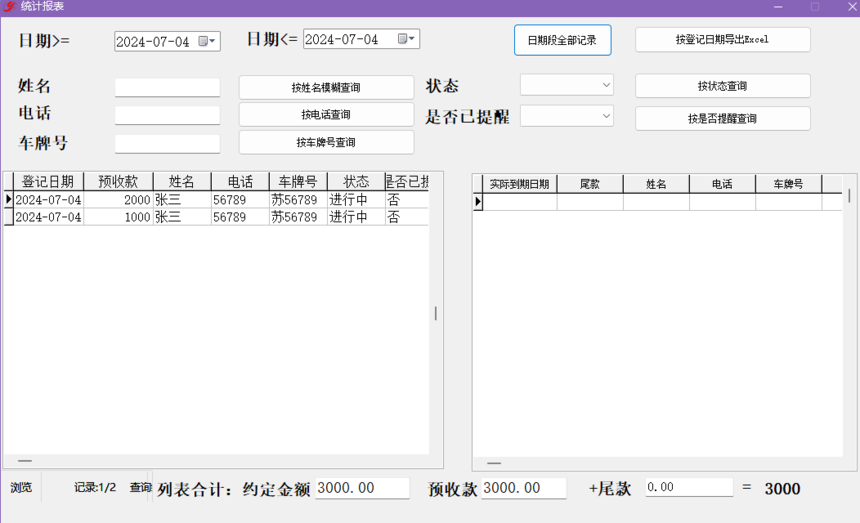Click 日期段全部记录 button
Screen dimensions: 860x523
click(562, 40)
